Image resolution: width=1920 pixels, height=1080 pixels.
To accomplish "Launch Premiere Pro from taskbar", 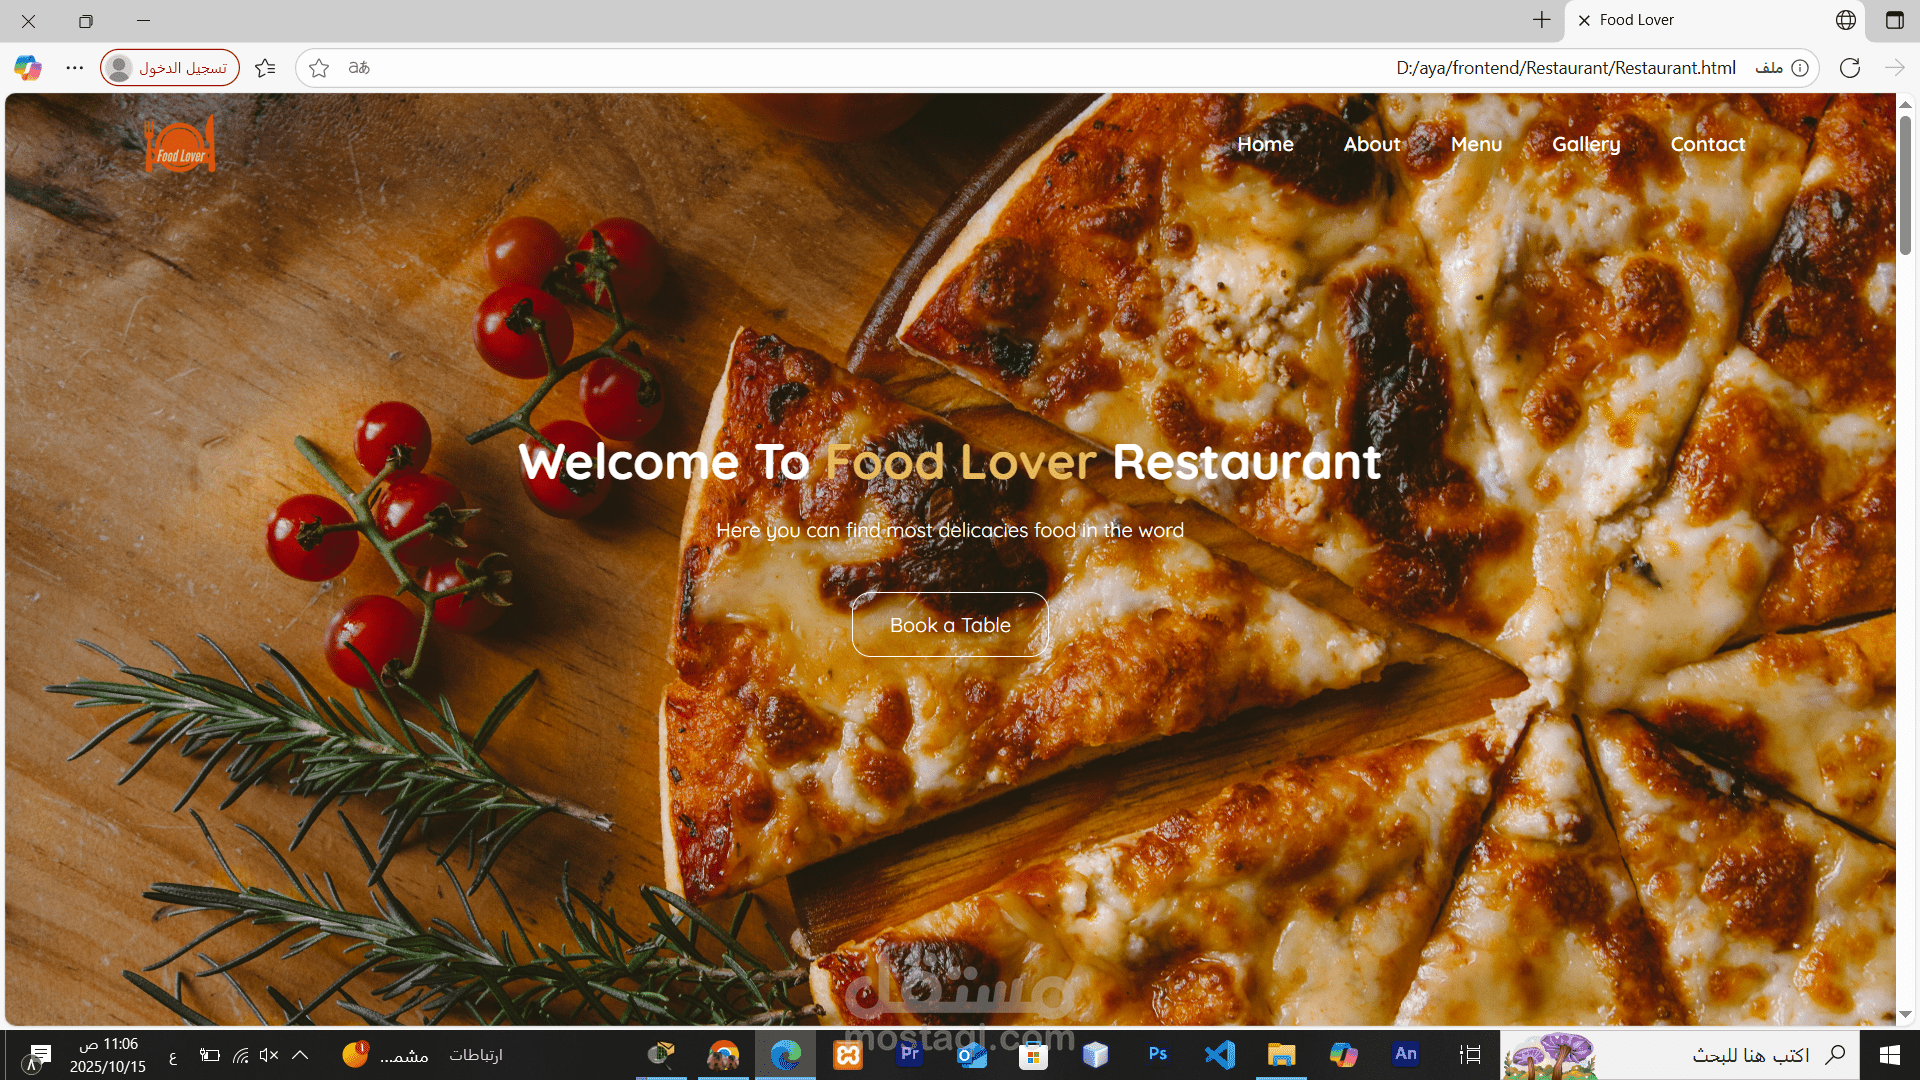I will (x=910, y=1055).
